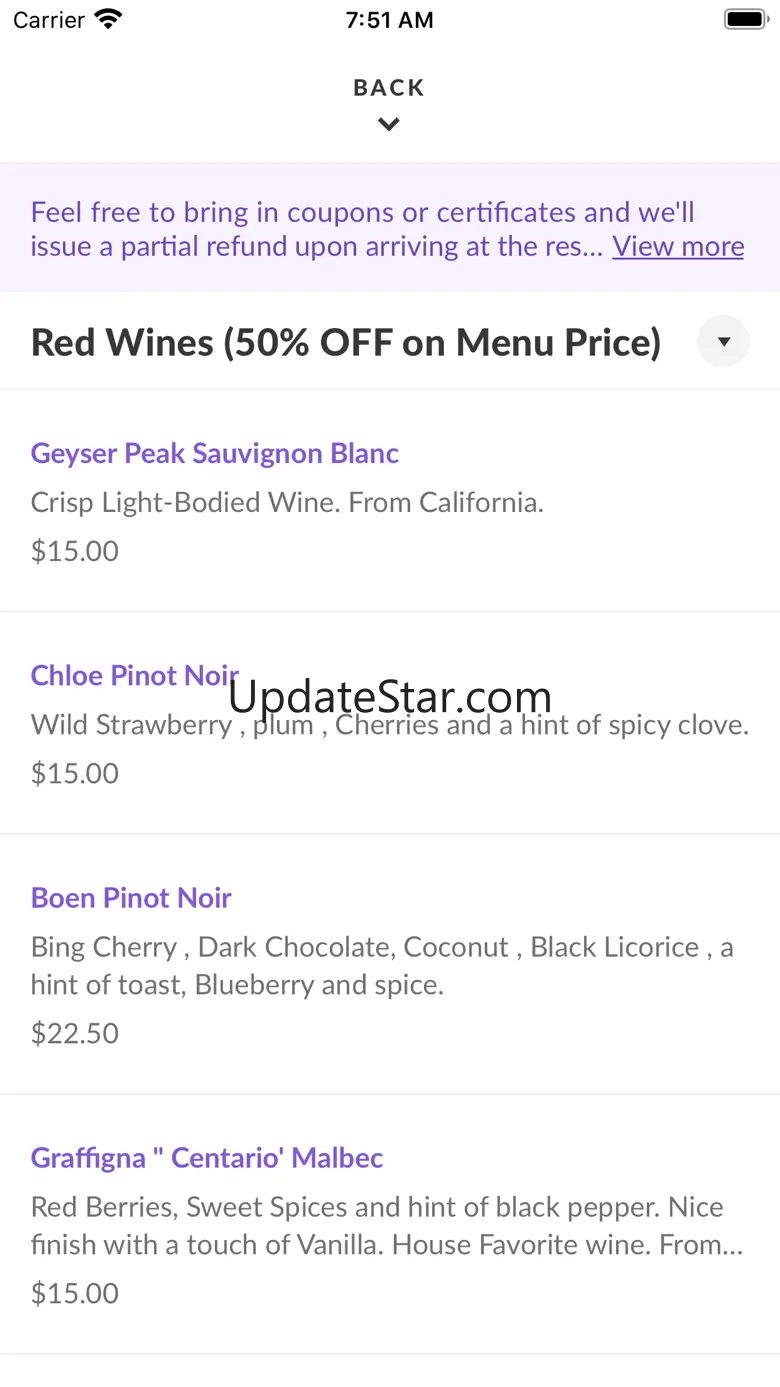The width and height of the screenshot is (780, 1387).
Task: Tap the down chevron under BACK
Action: [x=389, y=125]
